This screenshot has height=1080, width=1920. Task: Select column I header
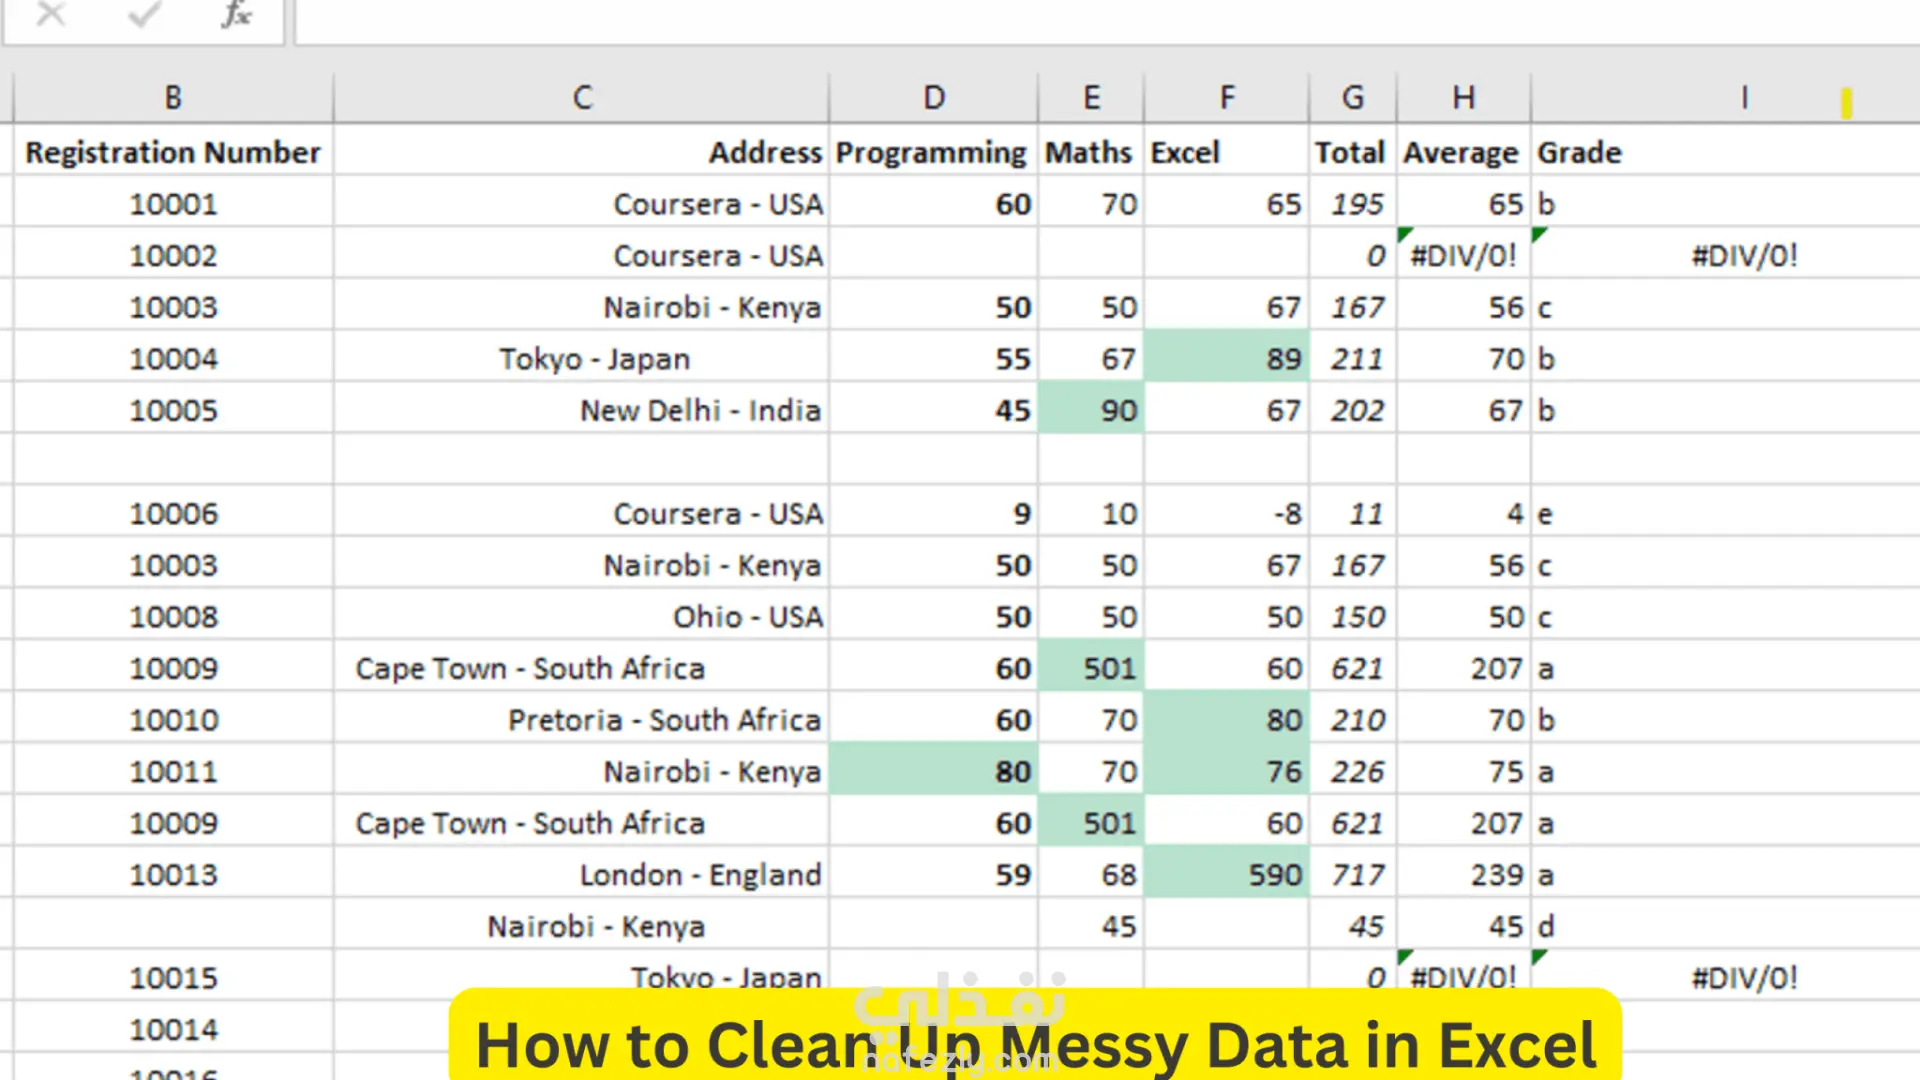click(1744, 98)
